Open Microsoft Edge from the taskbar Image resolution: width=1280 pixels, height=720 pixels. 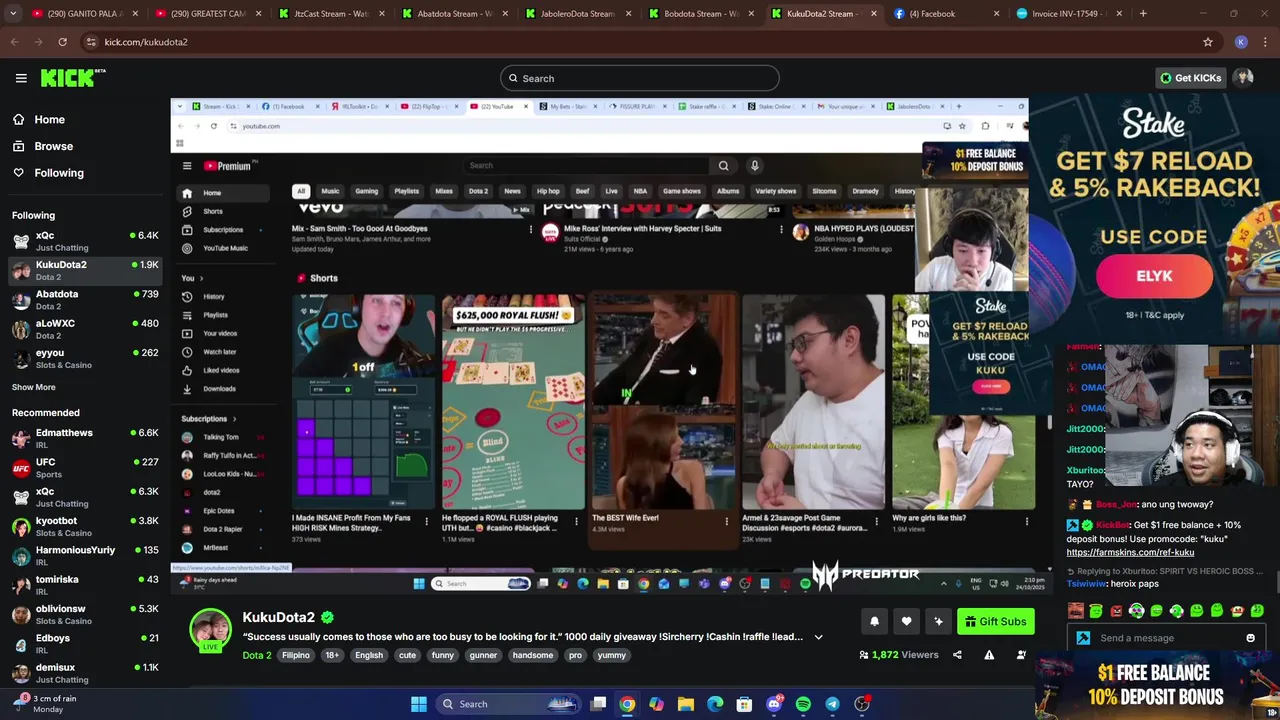715,704
